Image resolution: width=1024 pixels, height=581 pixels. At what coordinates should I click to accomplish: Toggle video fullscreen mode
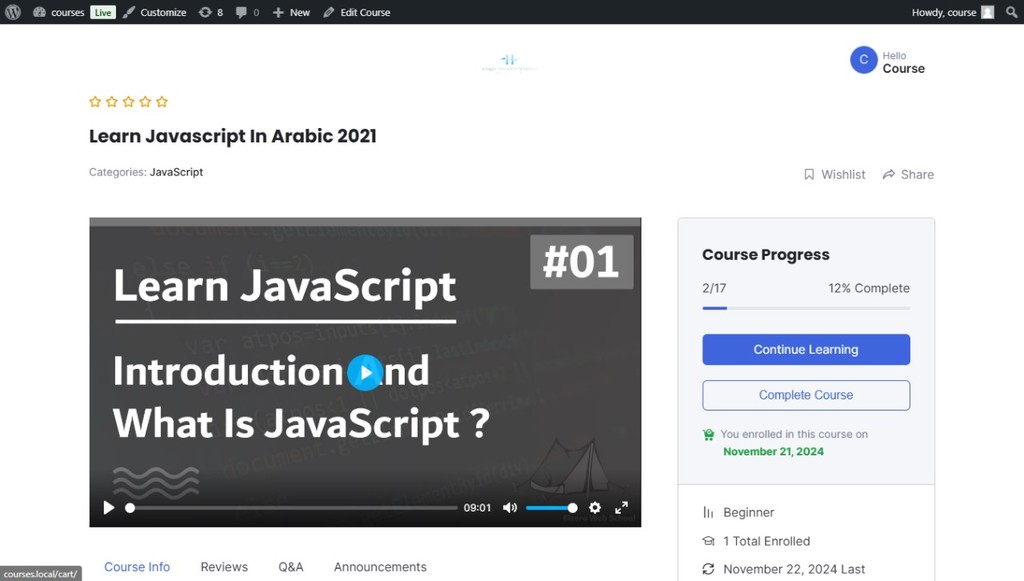click(x=622, y=507)
